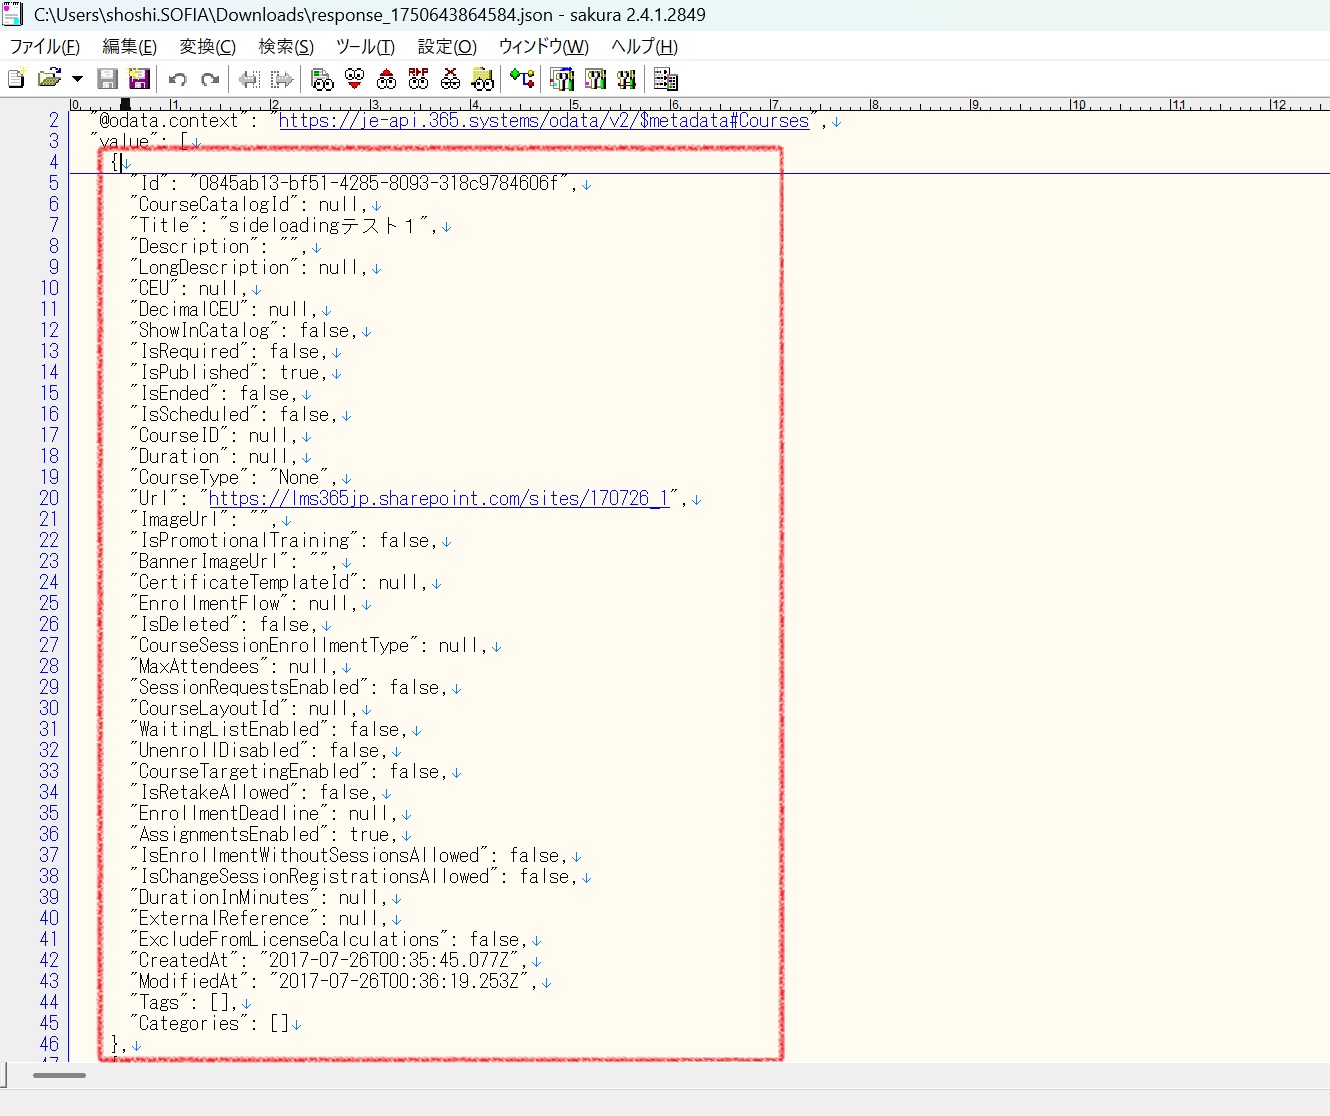Click the "CourseCatalogId": null line
The image size is (1330, 1116).
point(249,204)
